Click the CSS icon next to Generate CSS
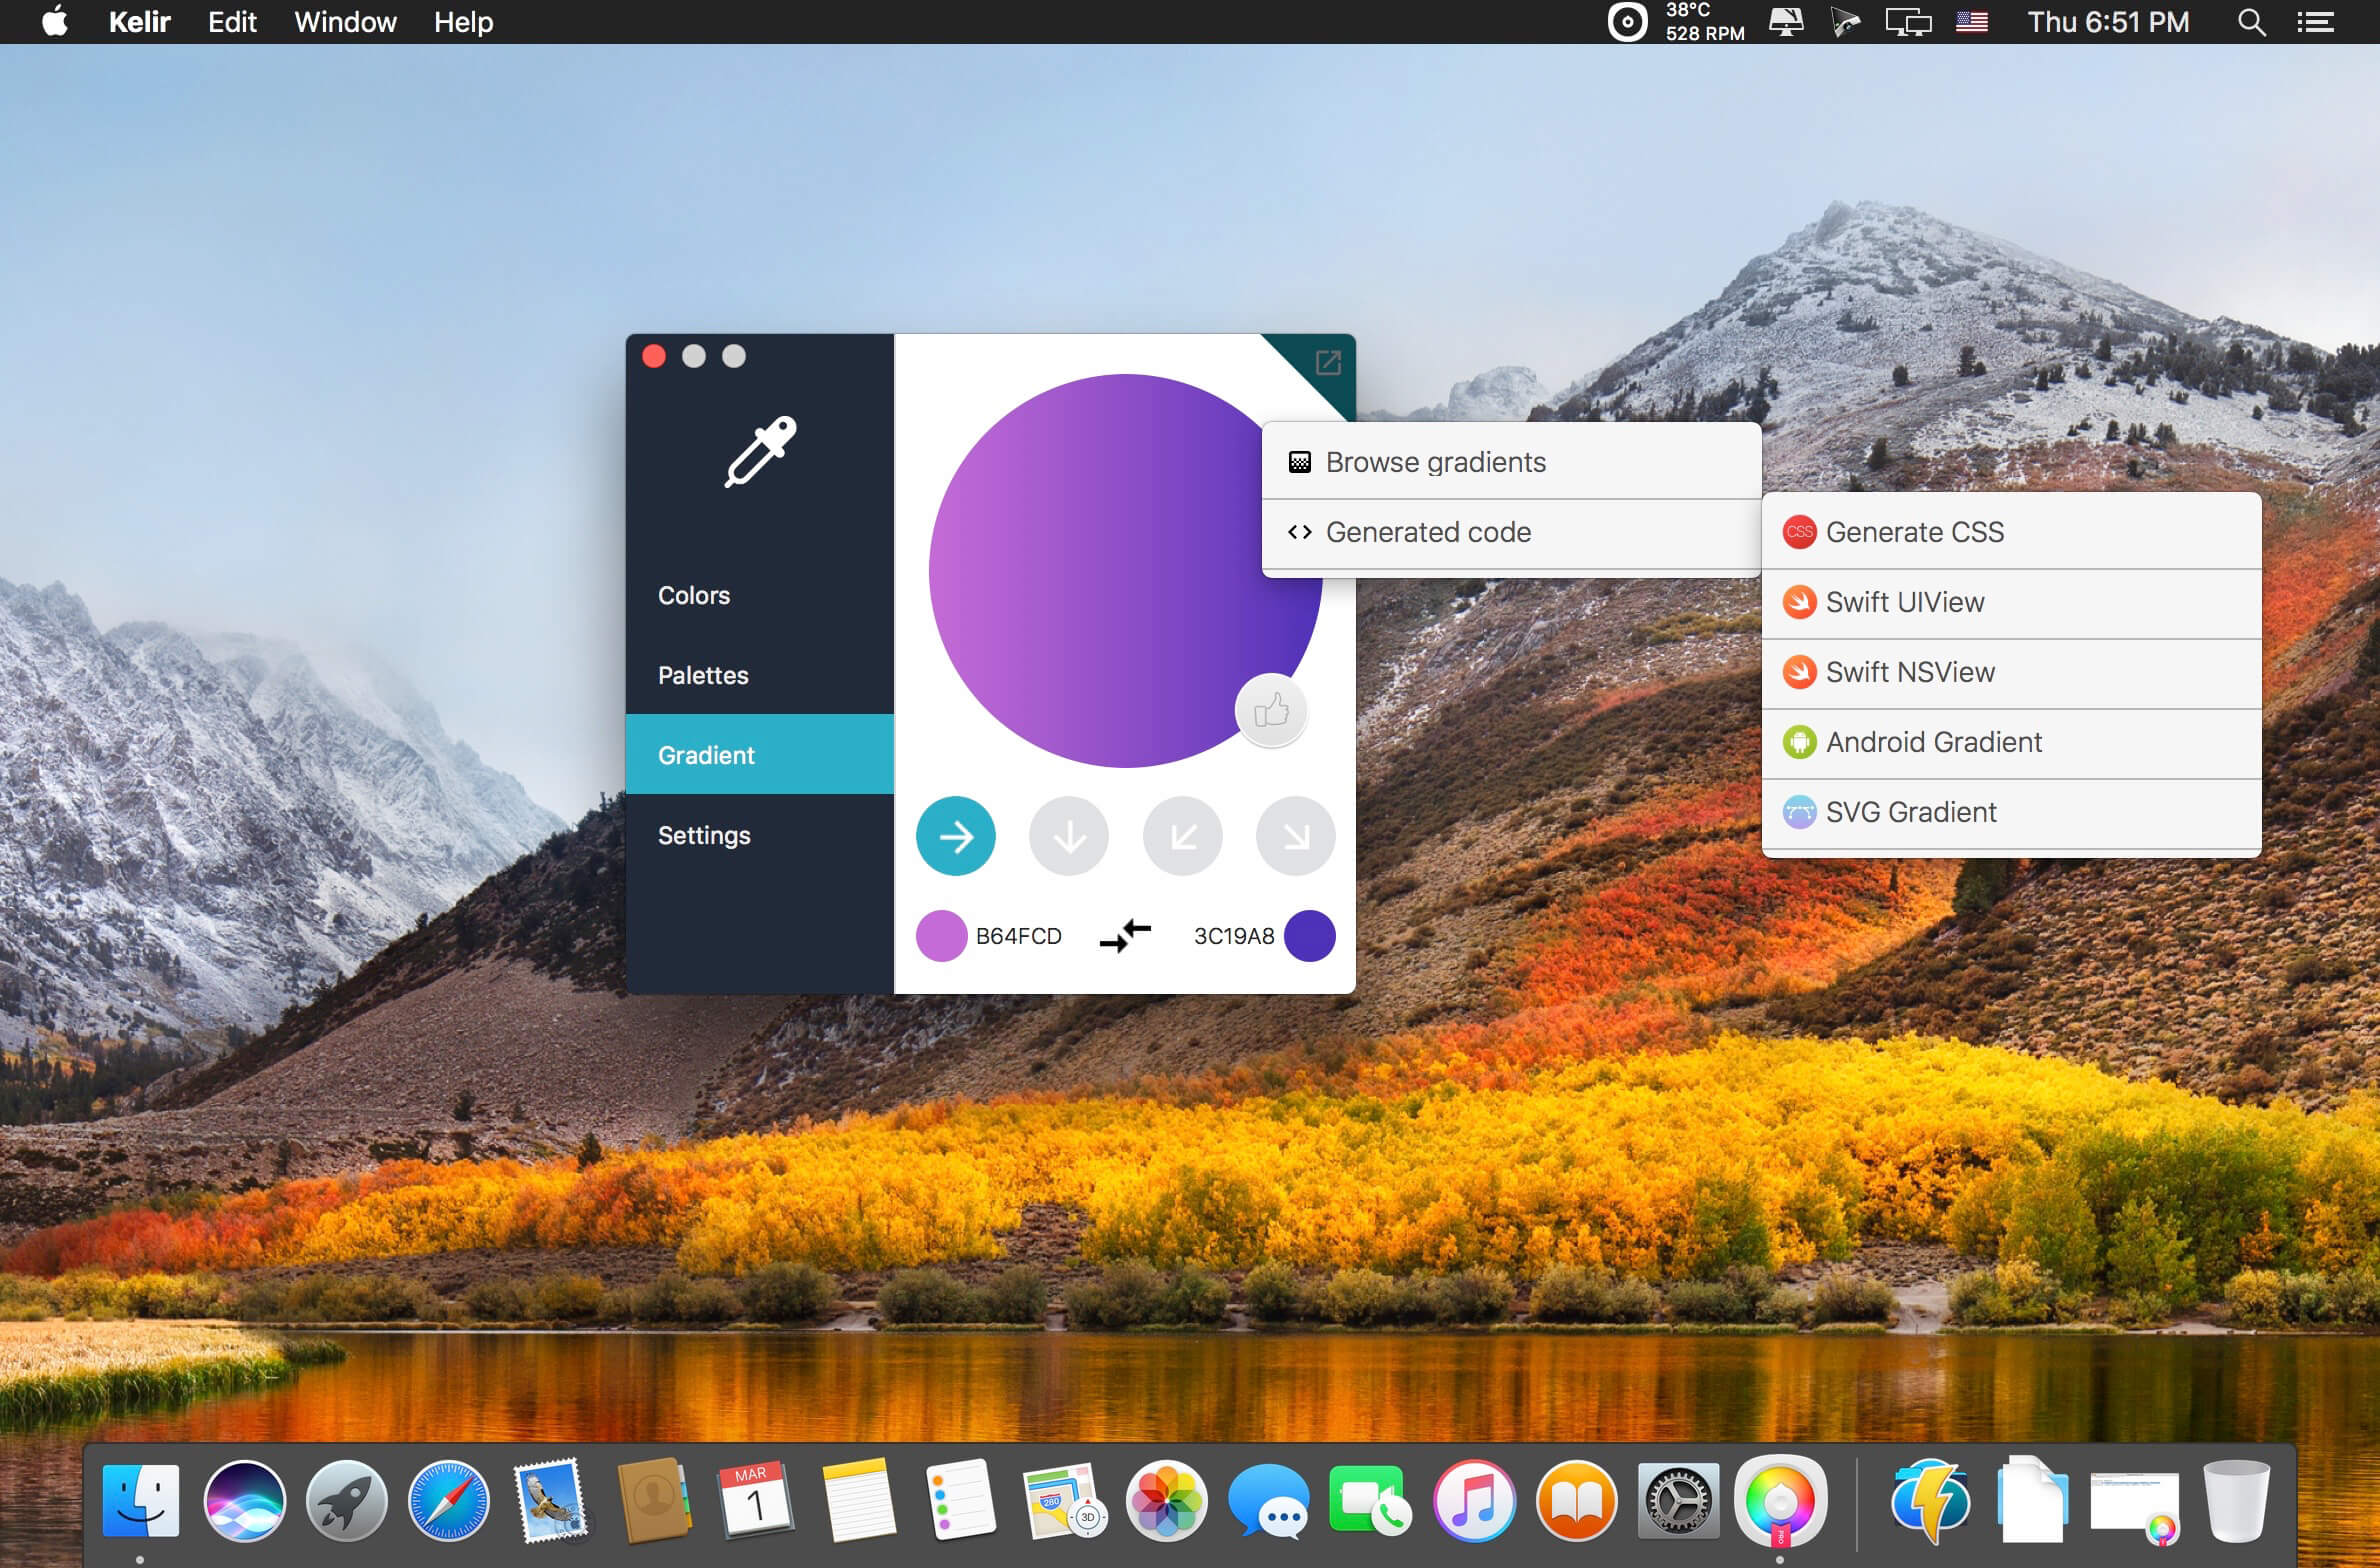Viewport: 2380px width, 1568px height. tap(1799, 532)
